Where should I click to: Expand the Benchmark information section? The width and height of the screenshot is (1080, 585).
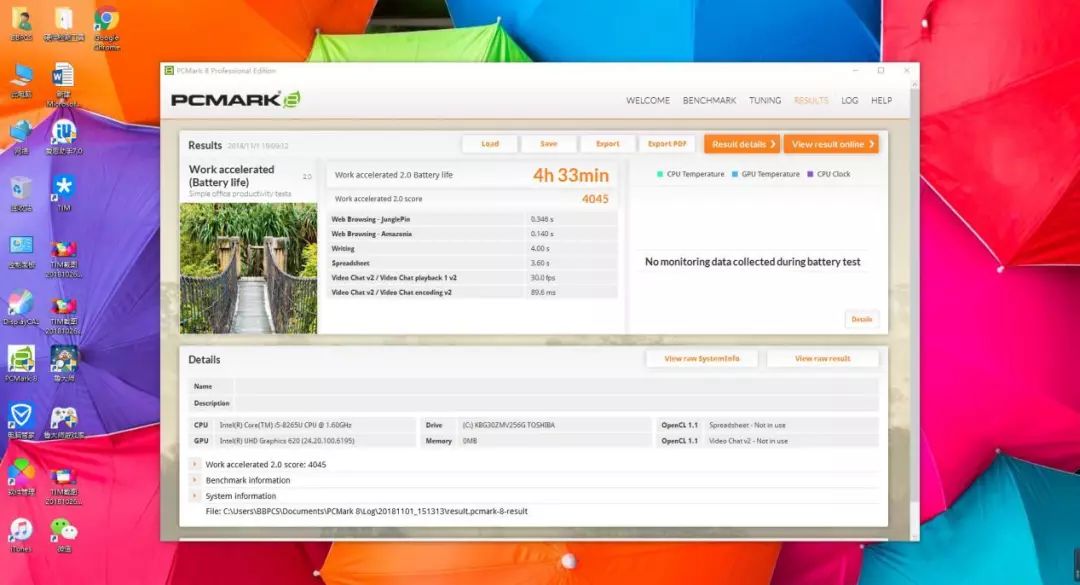coord(195,480)
